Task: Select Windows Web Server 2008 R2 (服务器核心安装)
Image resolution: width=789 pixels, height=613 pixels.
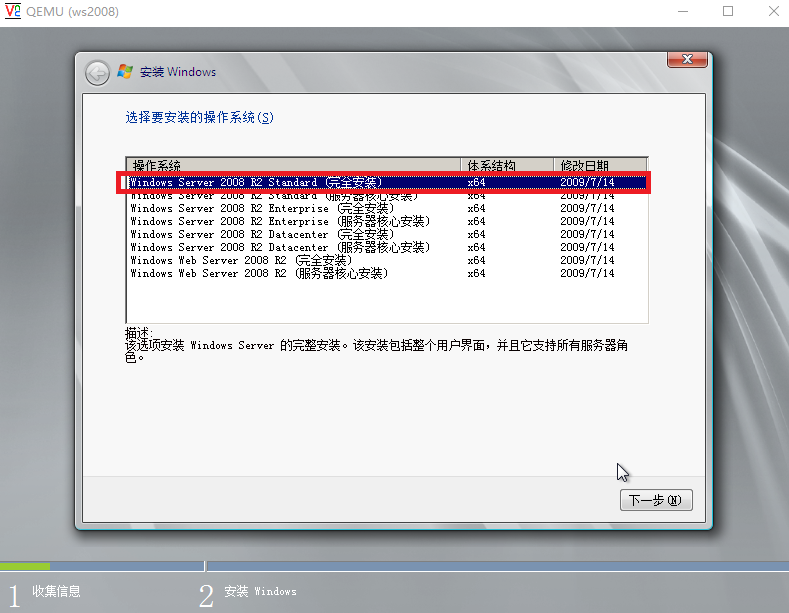Action: 387,274
